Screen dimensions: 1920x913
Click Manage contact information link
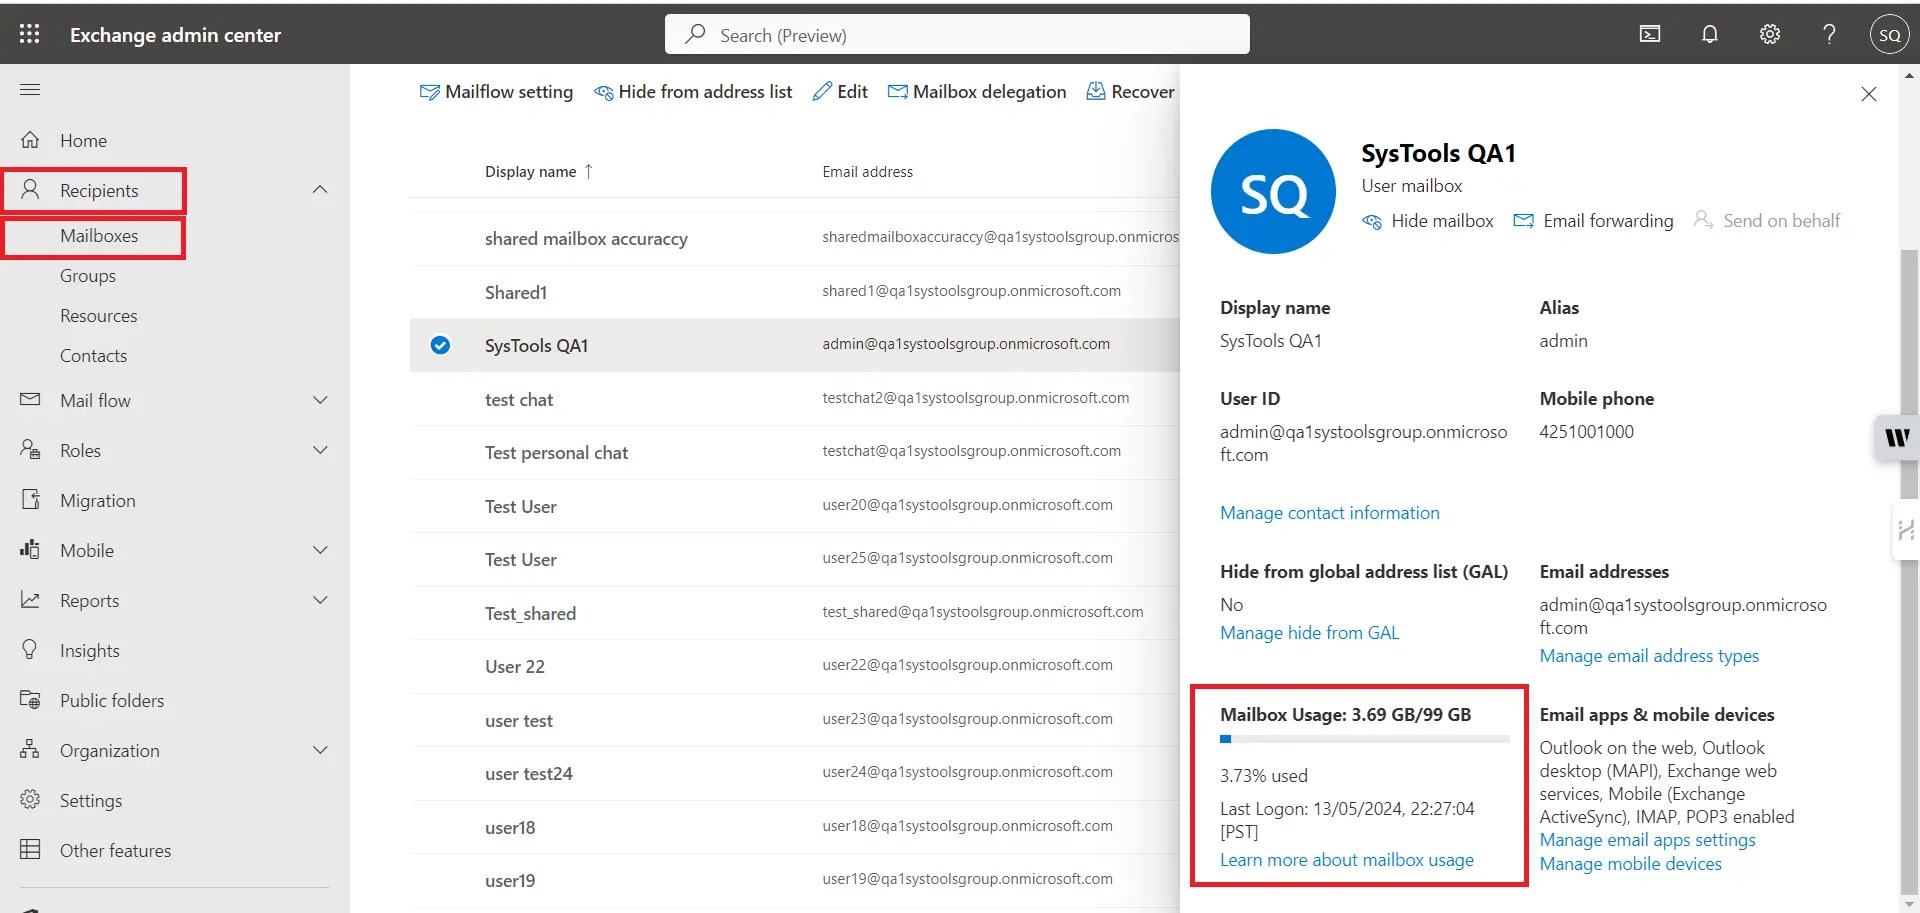[1329, 512]
